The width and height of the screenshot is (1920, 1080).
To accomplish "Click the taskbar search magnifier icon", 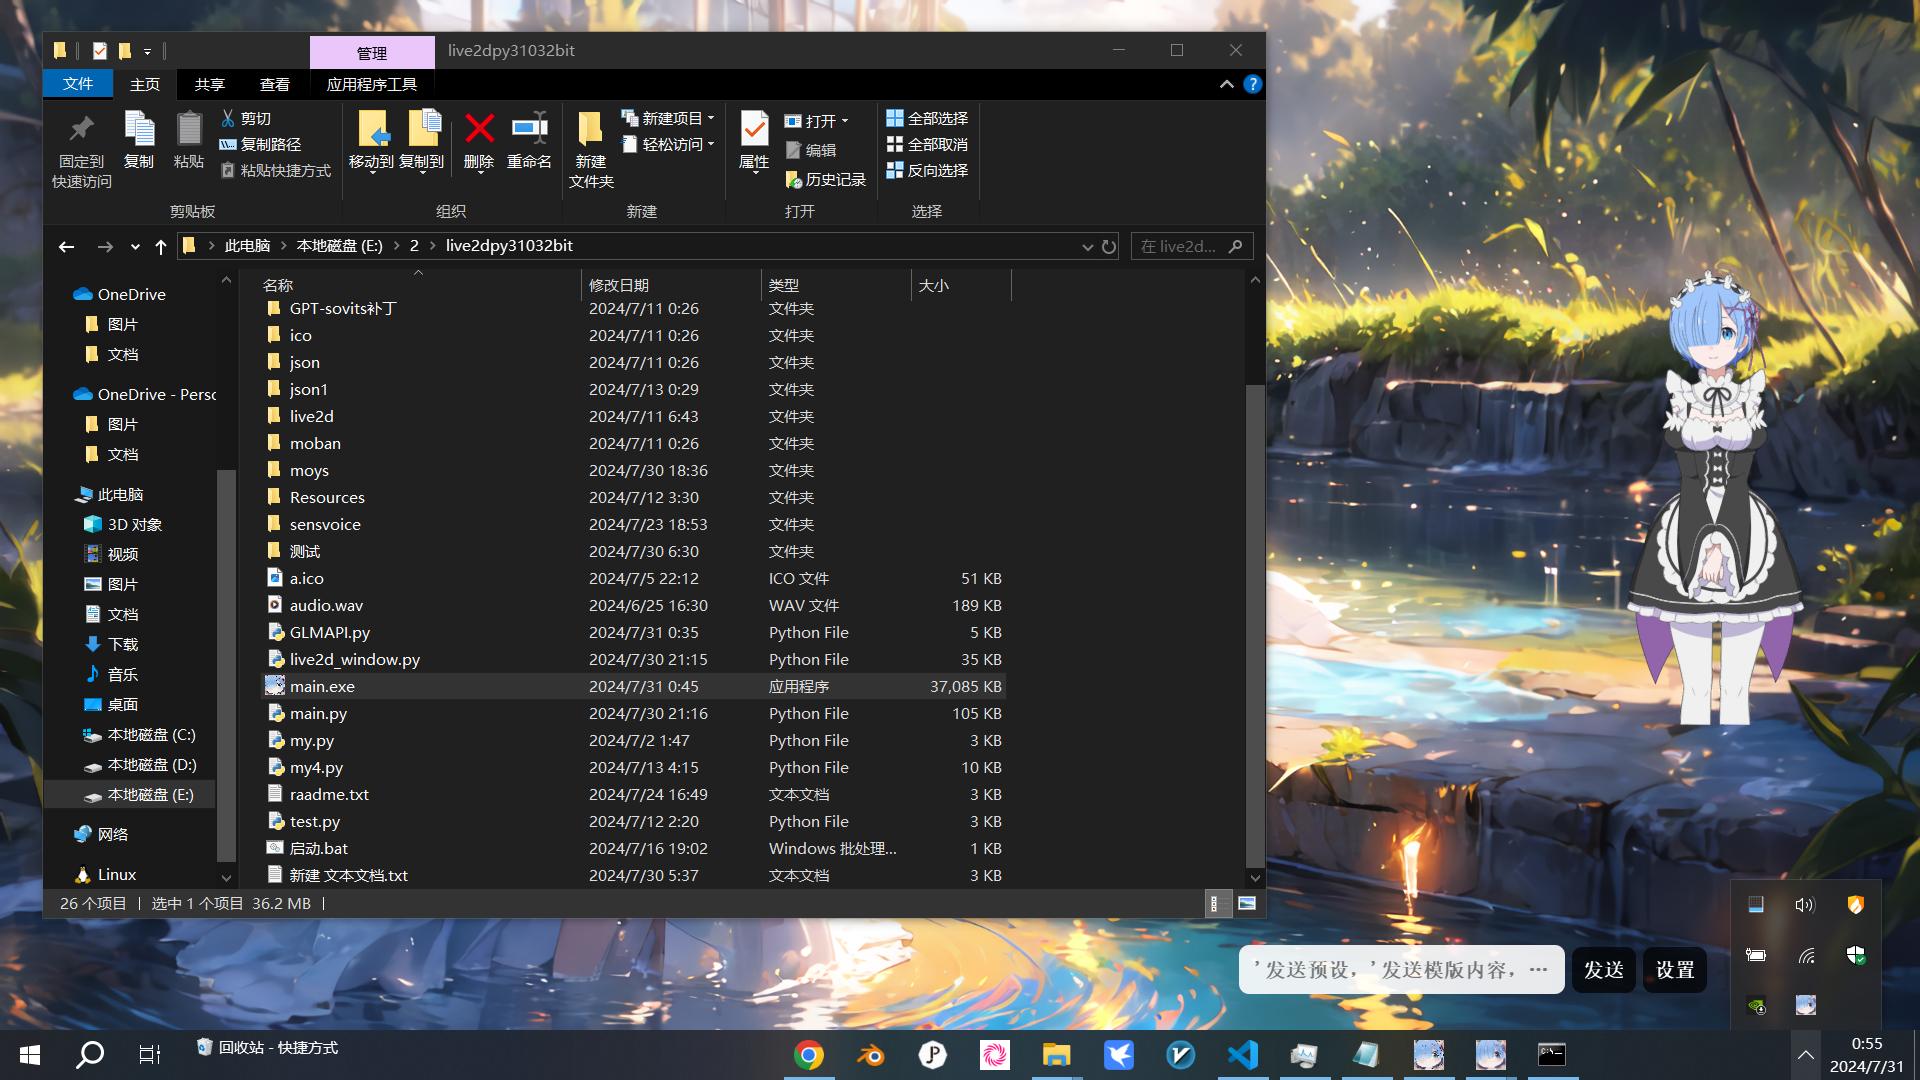I will pyautogui.click(x=90, y=1054).
